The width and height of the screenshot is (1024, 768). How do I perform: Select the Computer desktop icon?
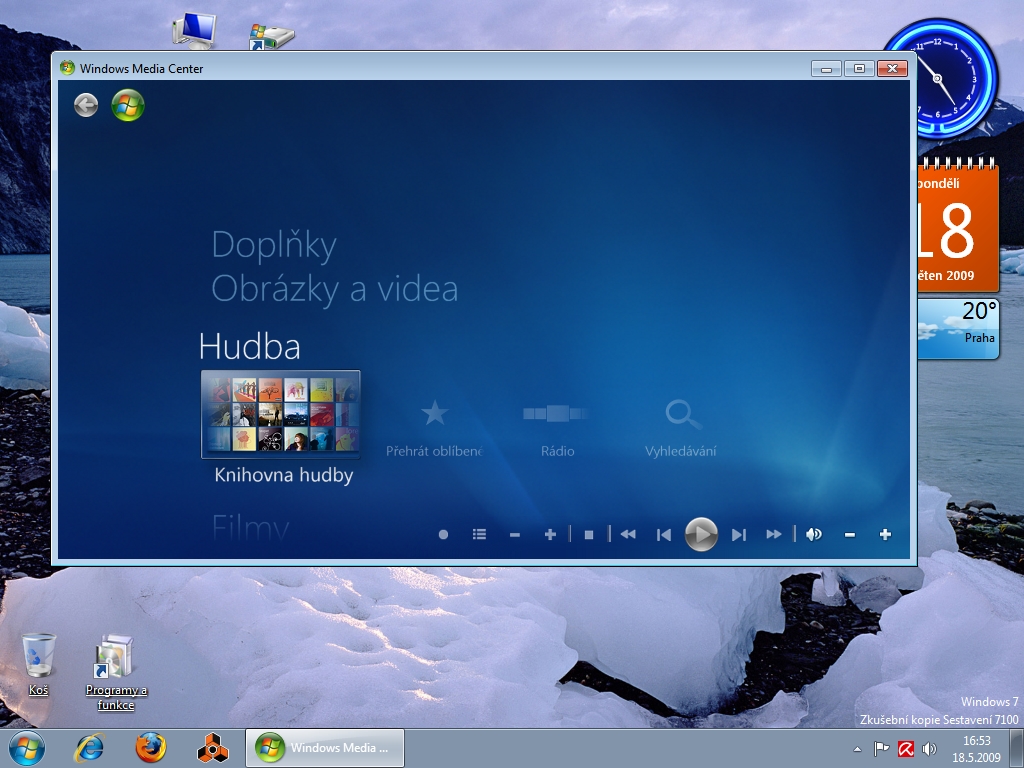point(194,31)
